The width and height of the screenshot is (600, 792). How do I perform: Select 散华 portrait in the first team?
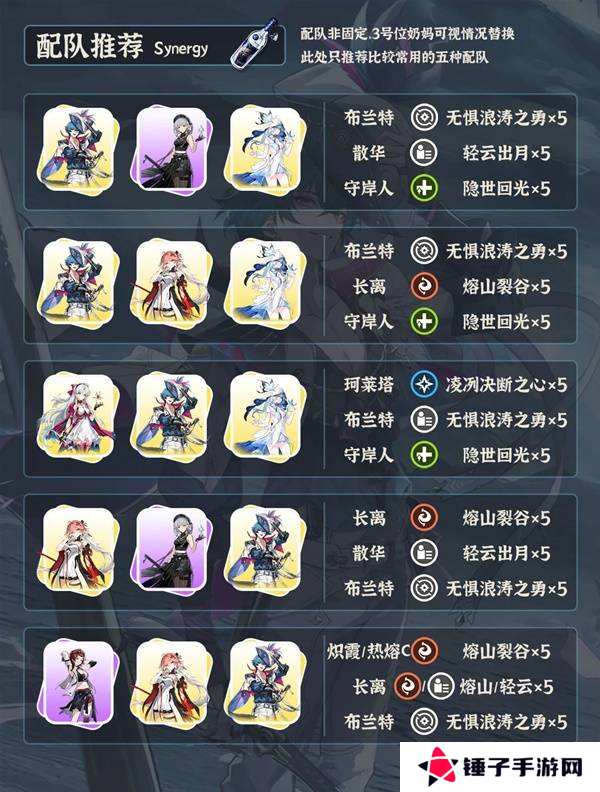pyautogui.click(x=173, y=150)
